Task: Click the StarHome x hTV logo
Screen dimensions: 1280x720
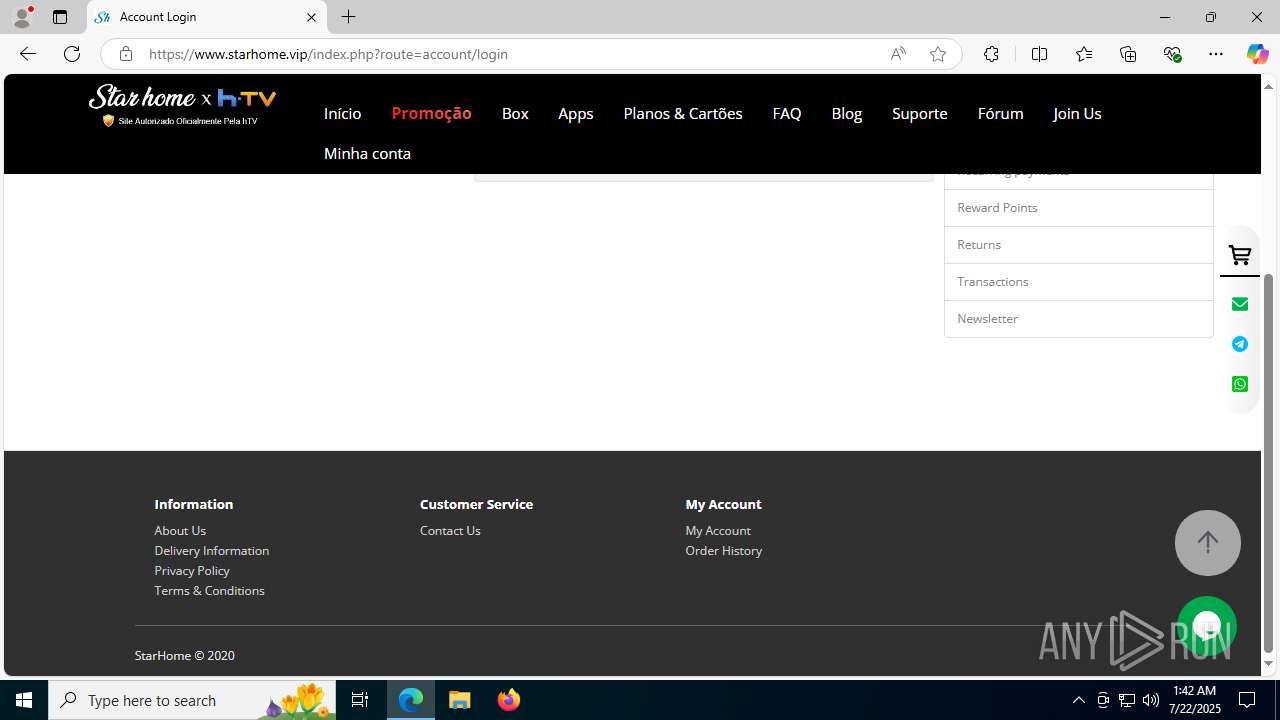Action: [x=182, y=105]
